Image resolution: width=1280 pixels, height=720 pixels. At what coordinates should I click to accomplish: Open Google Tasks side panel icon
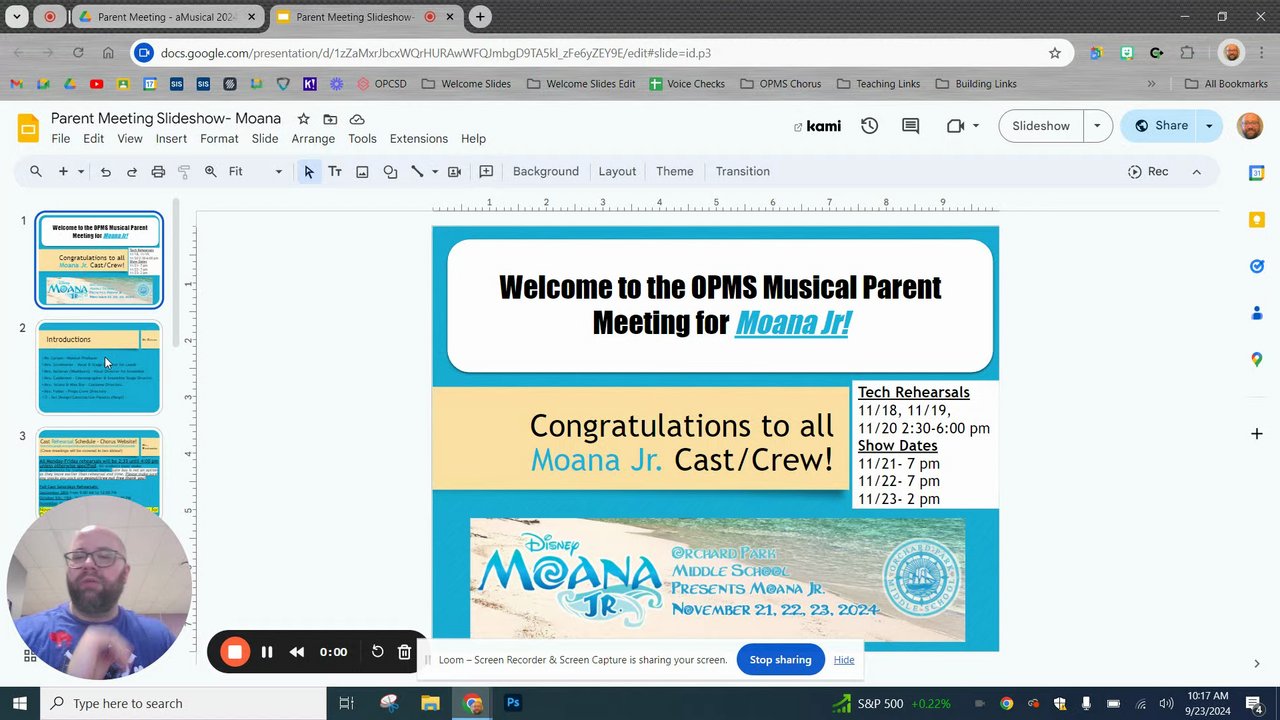click(1257, 266)
